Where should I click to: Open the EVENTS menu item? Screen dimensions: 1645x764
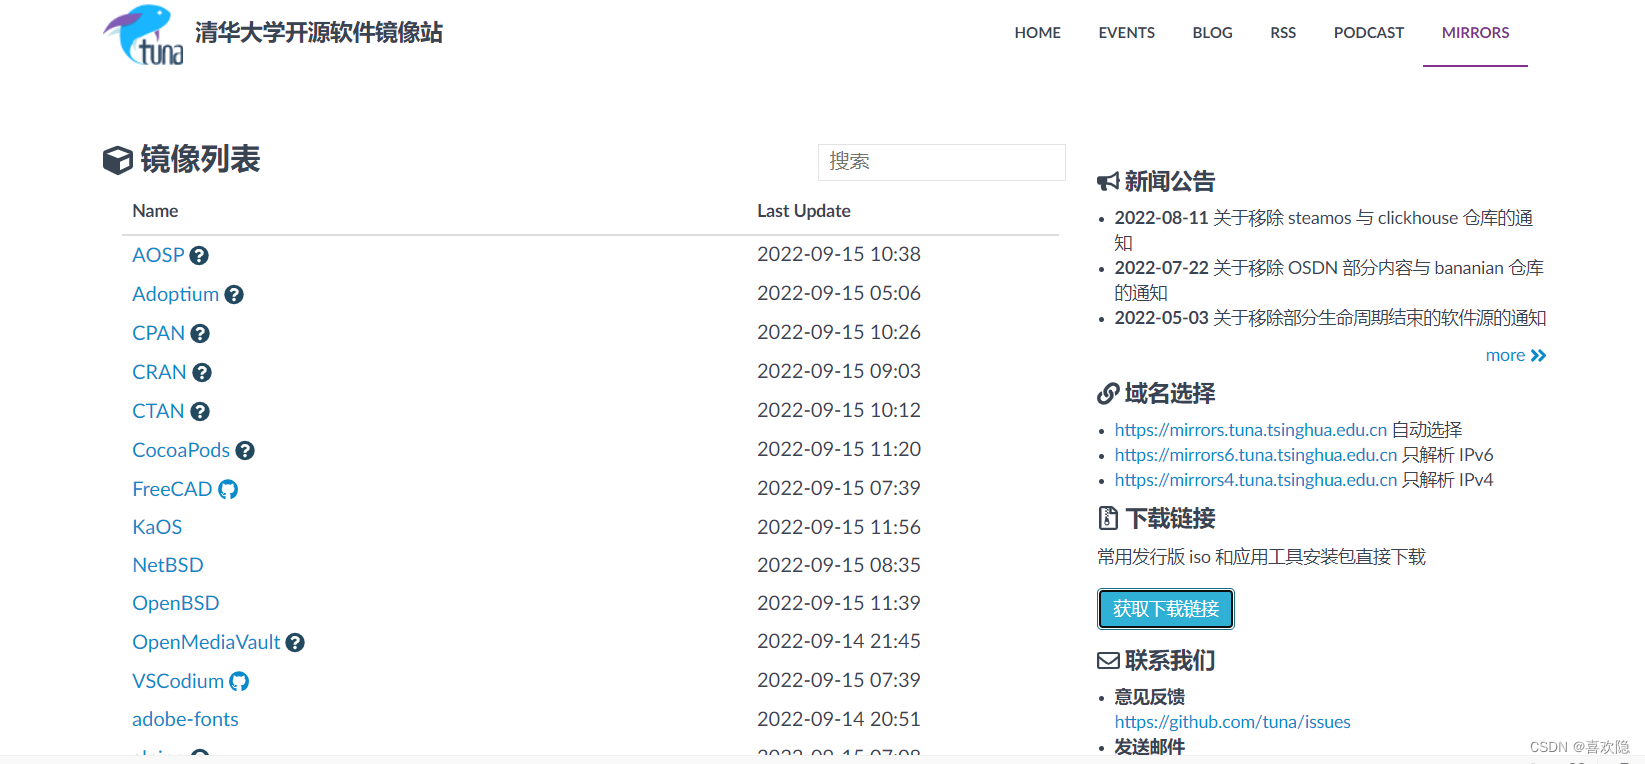1127,33
